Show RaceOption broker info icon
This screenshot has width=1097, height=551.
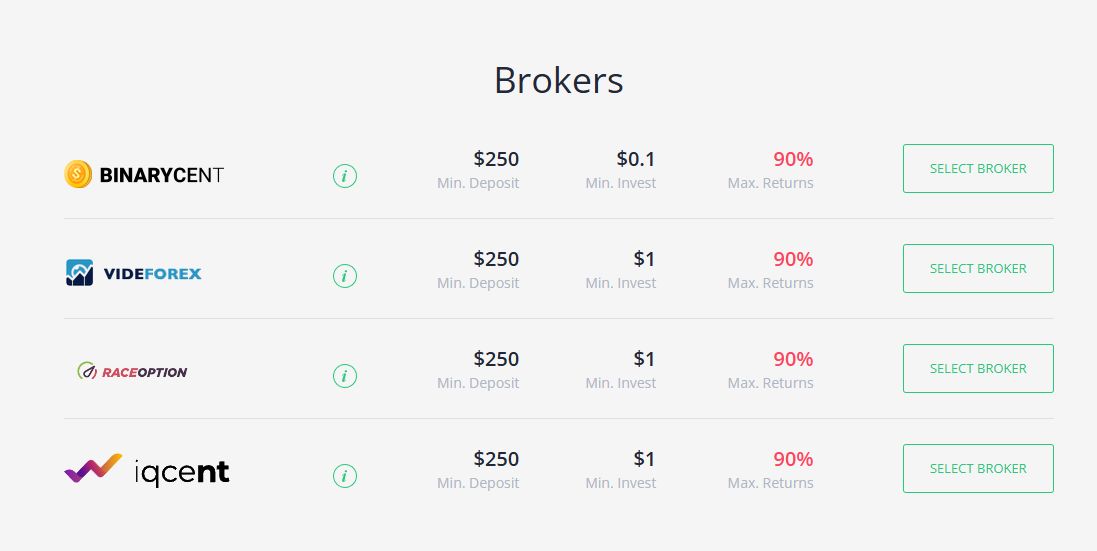click(344, 376)
